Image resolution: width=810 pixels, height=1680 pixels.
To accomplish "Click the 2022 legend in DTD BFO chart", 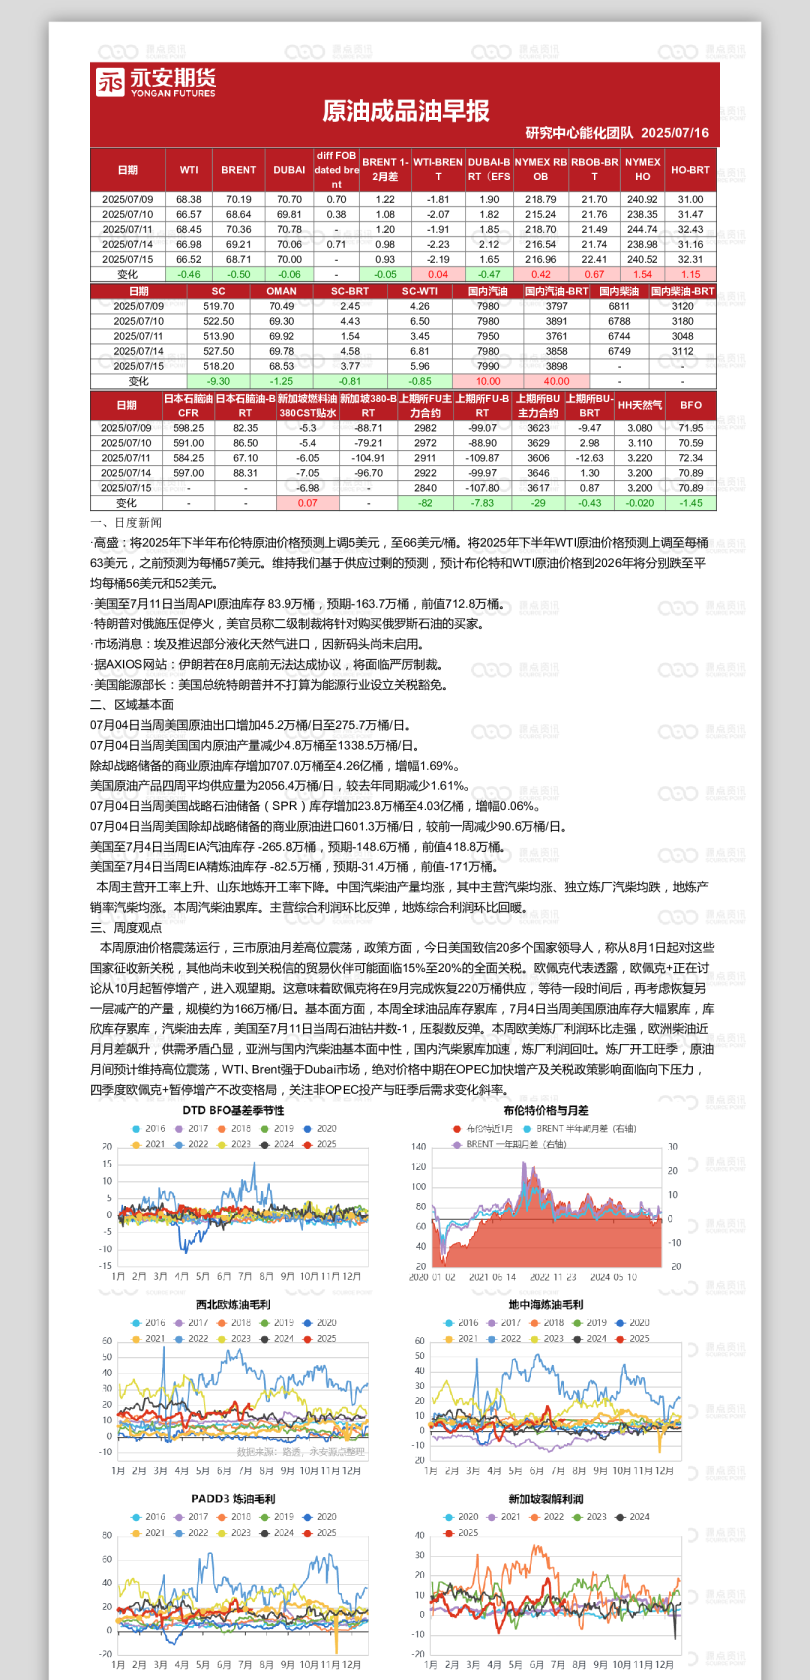I will pos(192,1144).
